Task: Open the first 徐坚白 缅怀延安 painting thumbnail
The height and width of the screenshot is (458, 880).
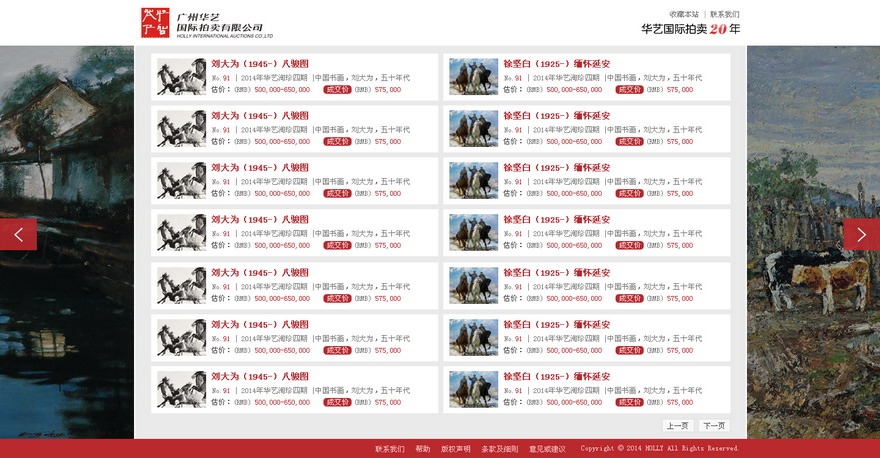Action: pyautogui.click(x=473, y=77)
